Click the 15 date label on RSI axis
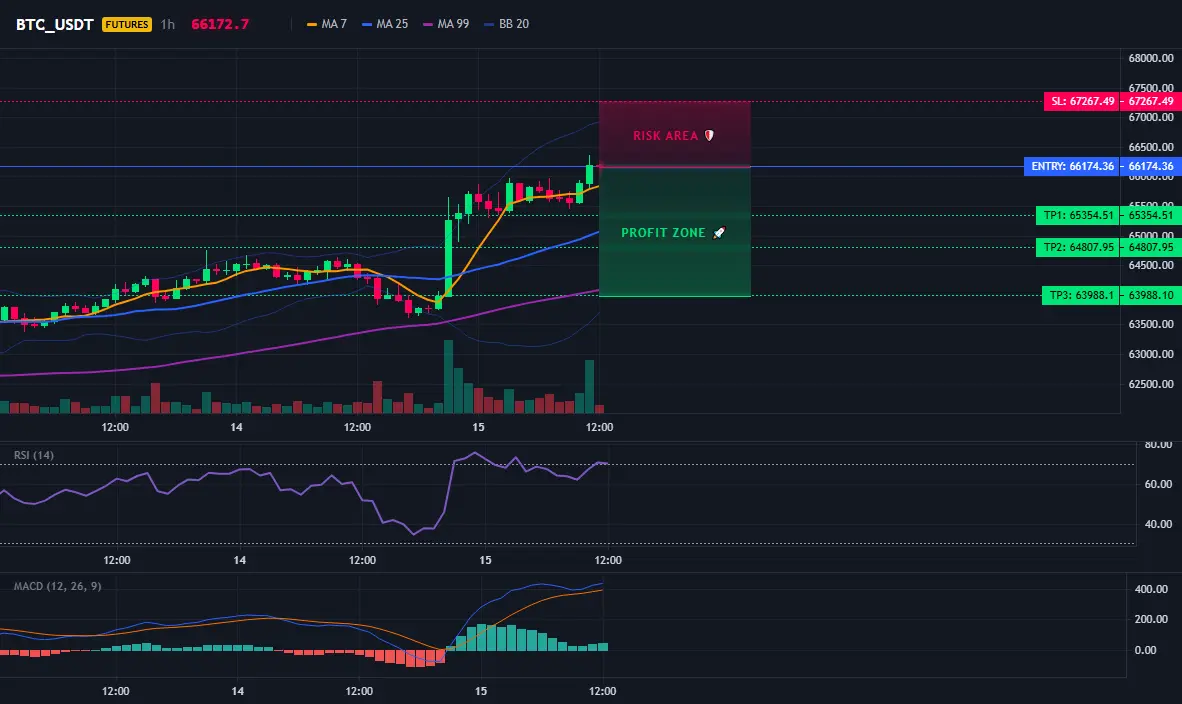Image resolution: width=1182 pixels, height=704 pixels. [x=485, y=560]
